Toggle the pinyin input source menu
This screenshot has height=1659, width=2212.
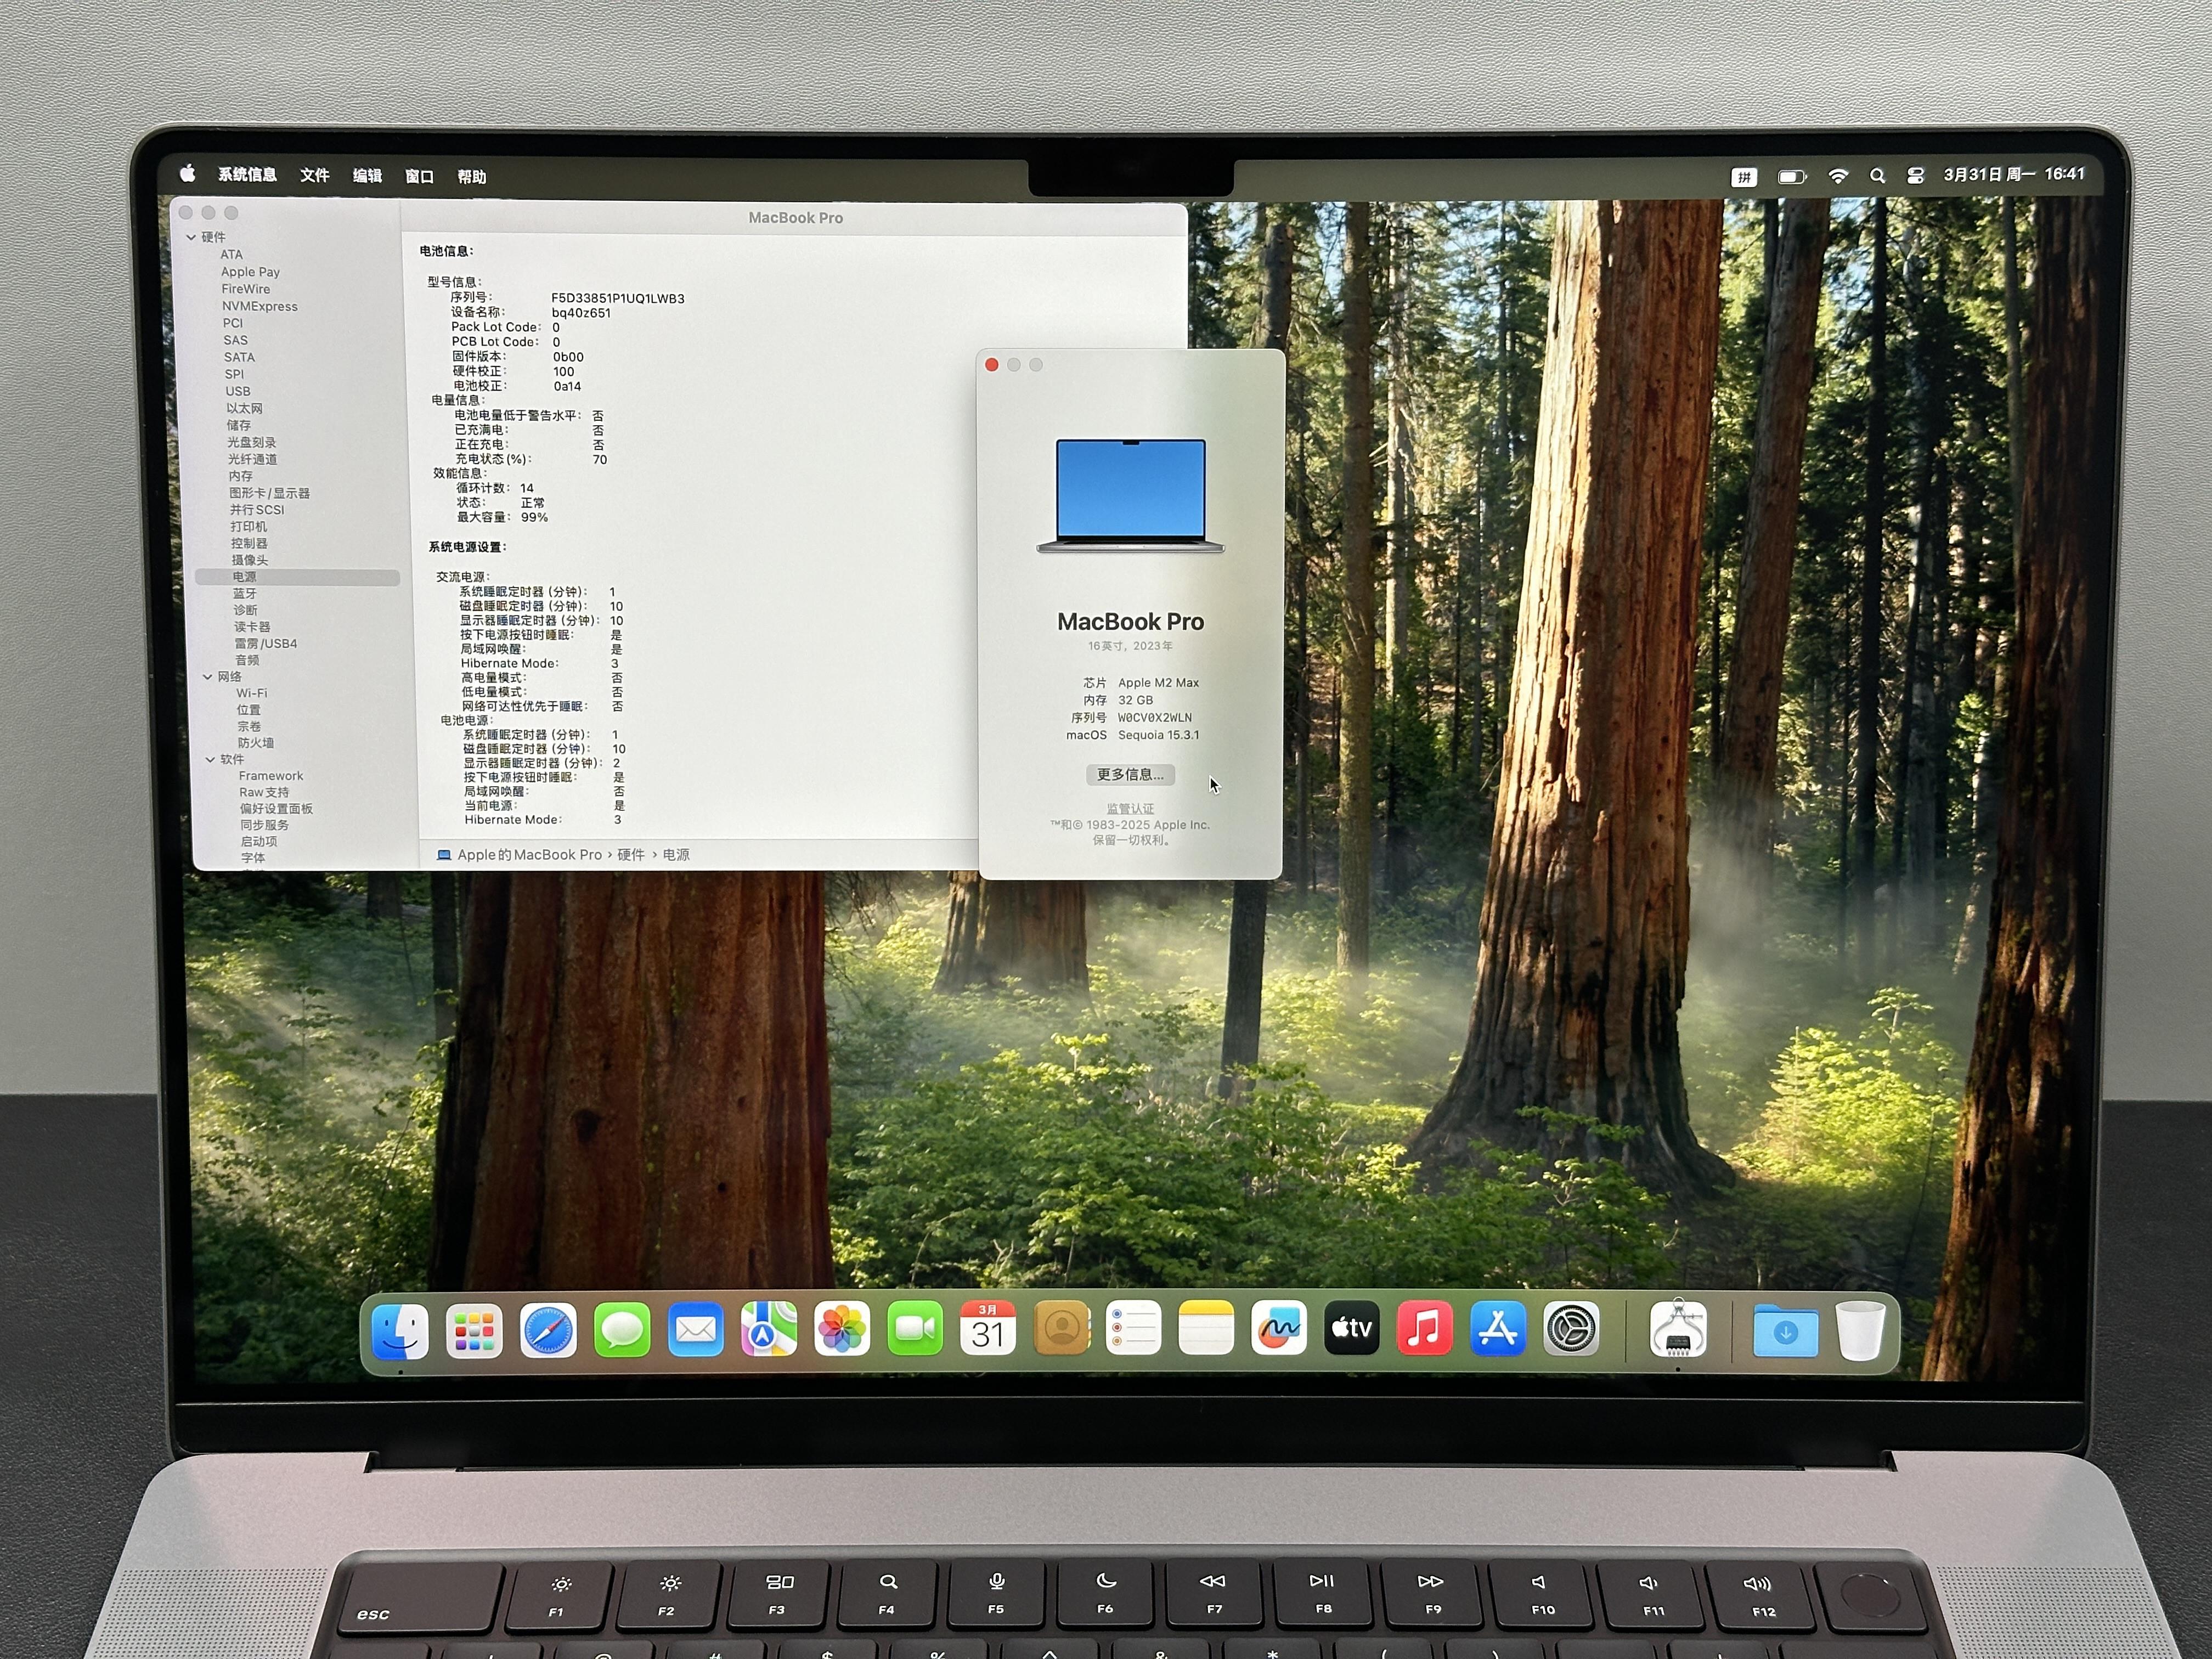click(1744, 177)
